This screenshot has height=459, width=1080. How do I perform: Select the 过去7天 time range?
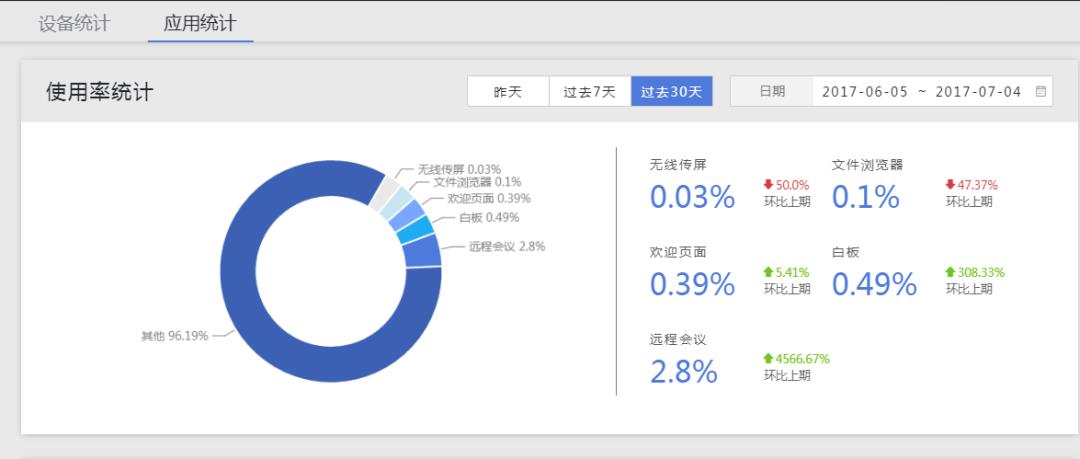589,91
